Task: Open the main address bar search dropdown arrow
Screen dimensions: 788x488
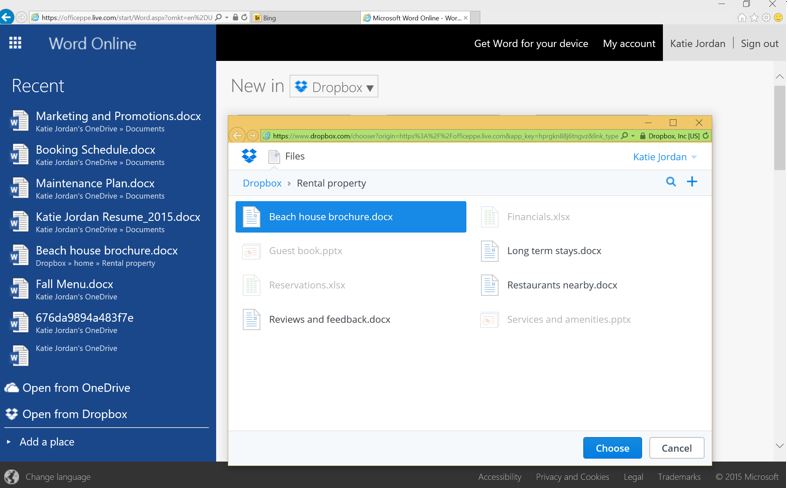Action: click(x=227, y=17)
